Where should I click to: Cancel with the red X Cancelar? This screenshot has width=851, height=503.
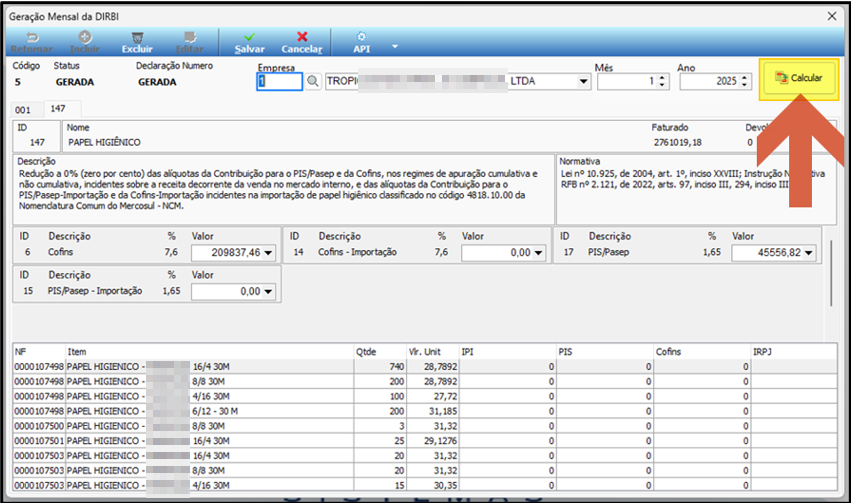[x=302, y=42]
